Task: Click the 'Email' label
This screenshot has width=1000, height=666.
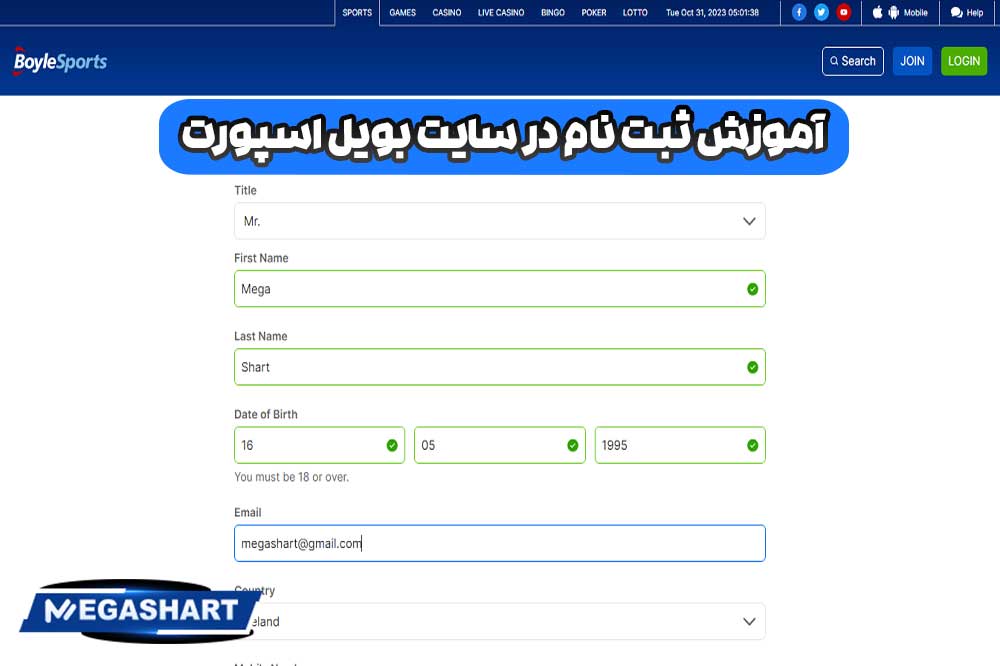Action: tap(247, 513)
